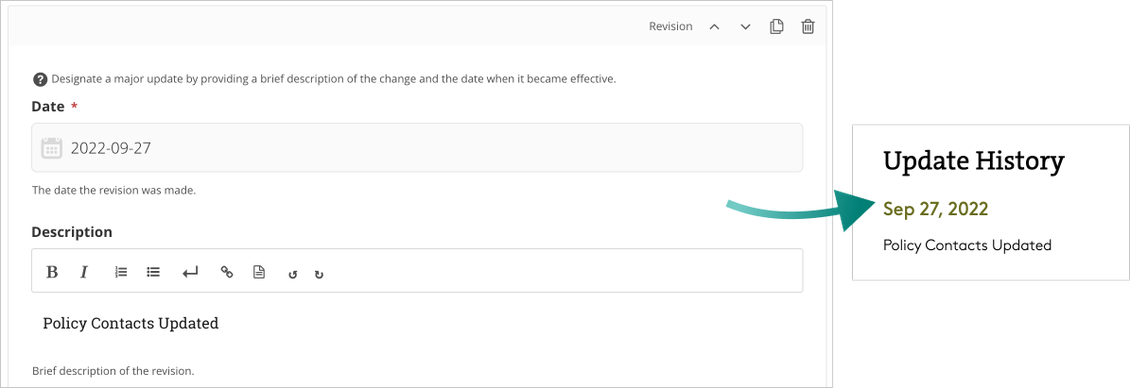1130x388 pixels.
Task: Open the calendar date picker icon
Action: (51, 148)
